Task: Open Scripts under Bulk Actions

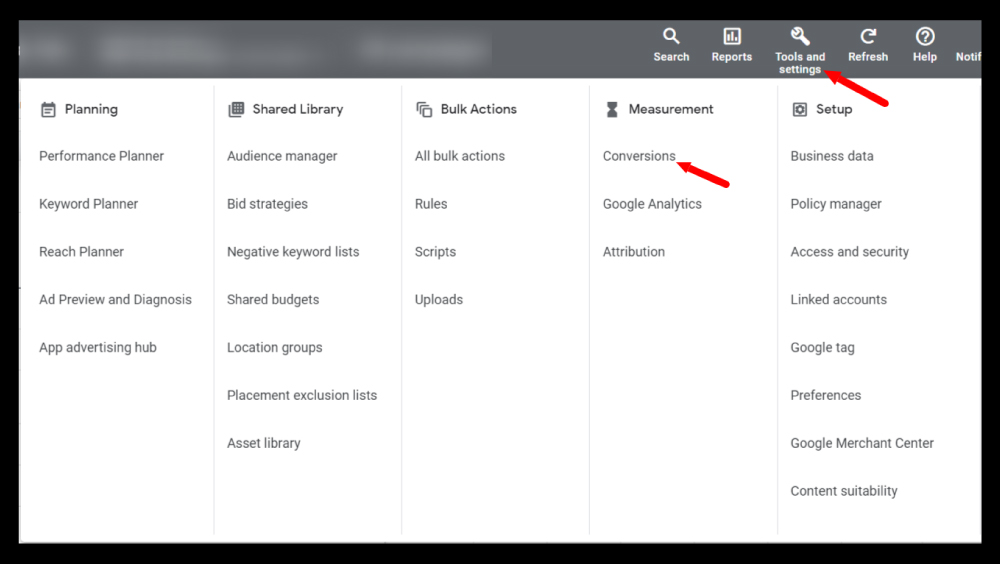Action: coord(435,252)
